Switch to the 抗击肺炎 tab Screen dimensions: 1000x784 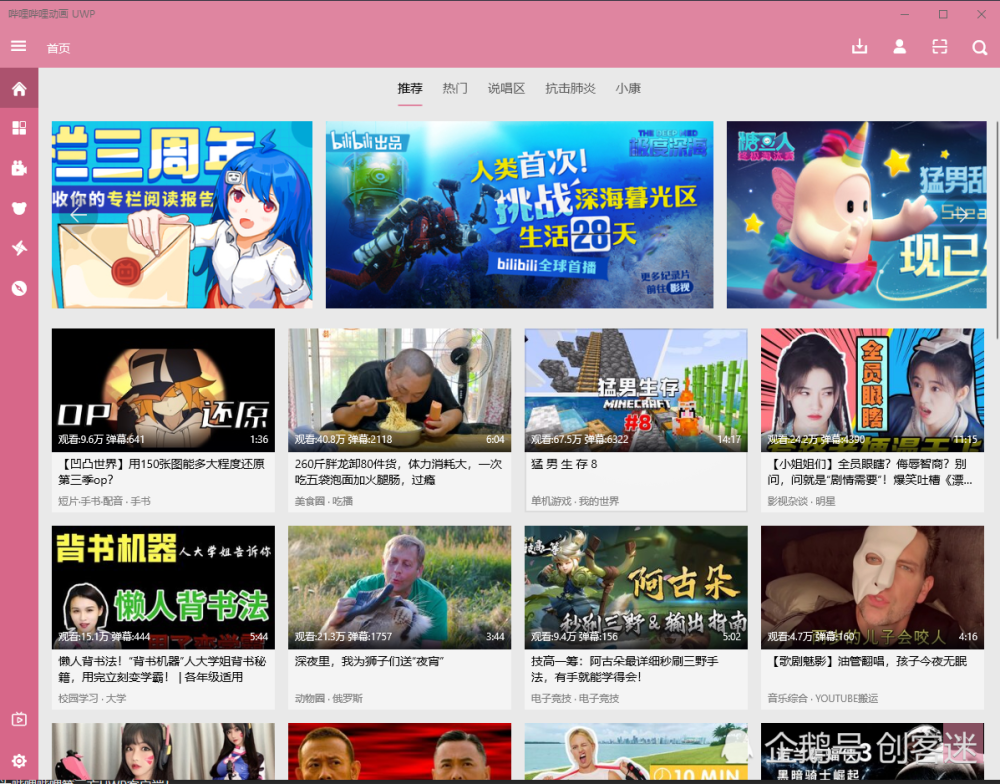click(570, 89)
